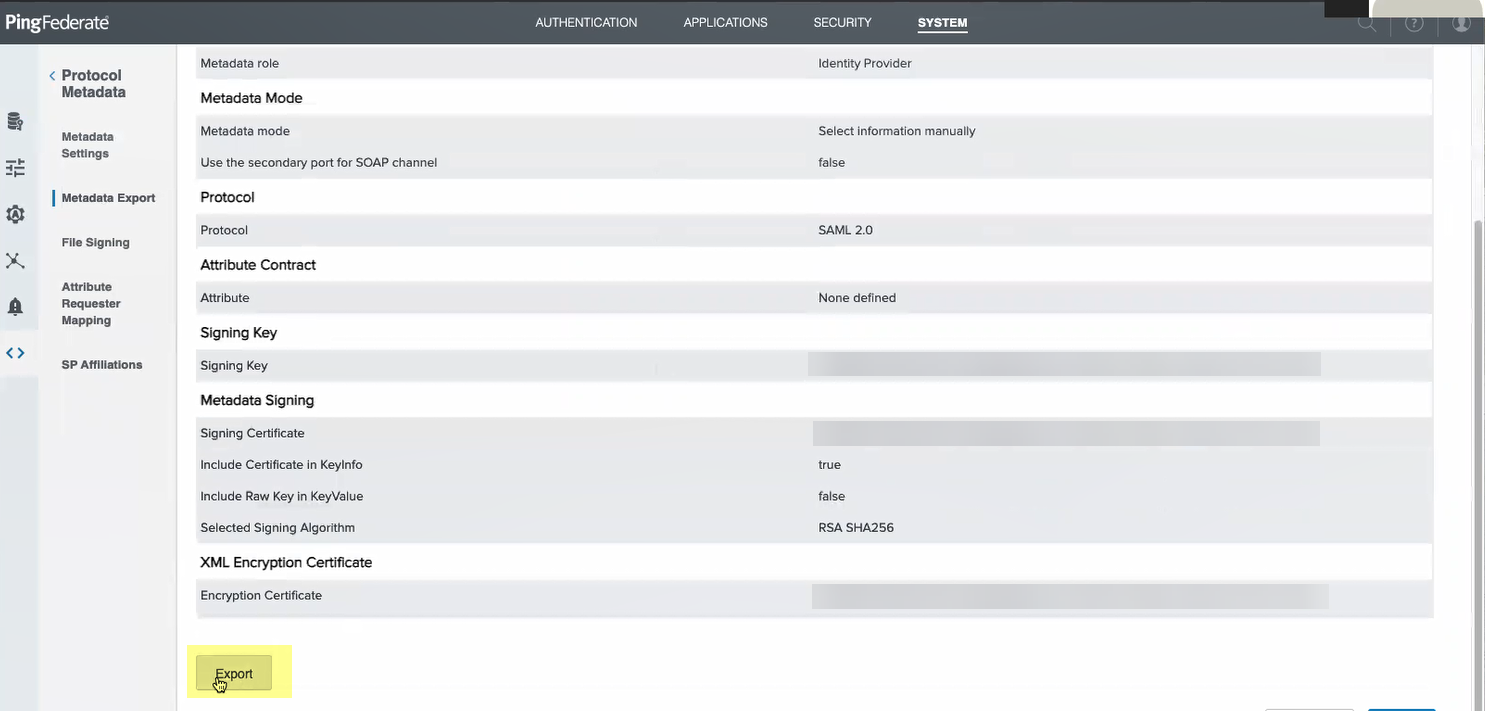This screenshot has height=711, width=1485.
Task: Click the vertical page scrollbar
Action: (x=1478, y=400)
